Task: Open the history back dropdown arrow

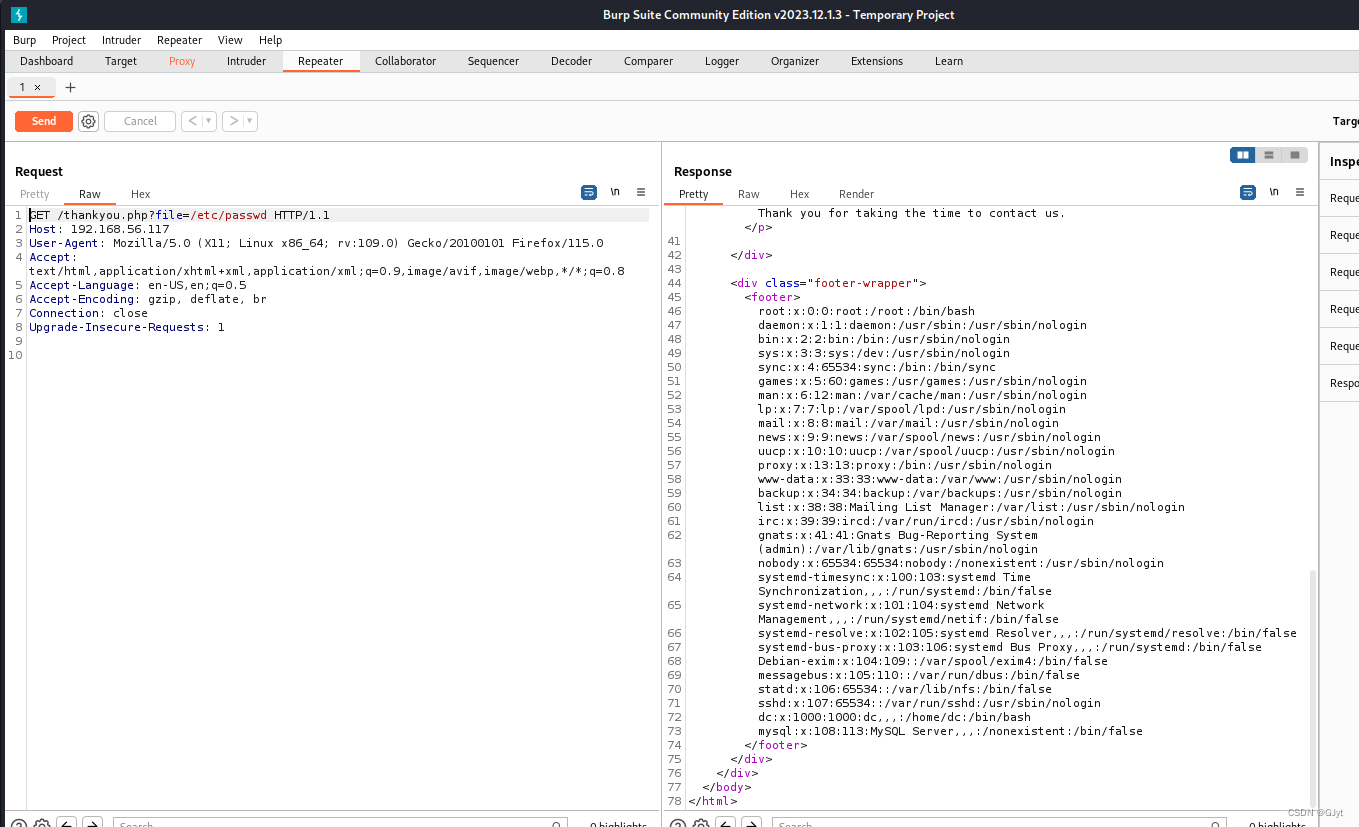Action: [x=209, y=121]
